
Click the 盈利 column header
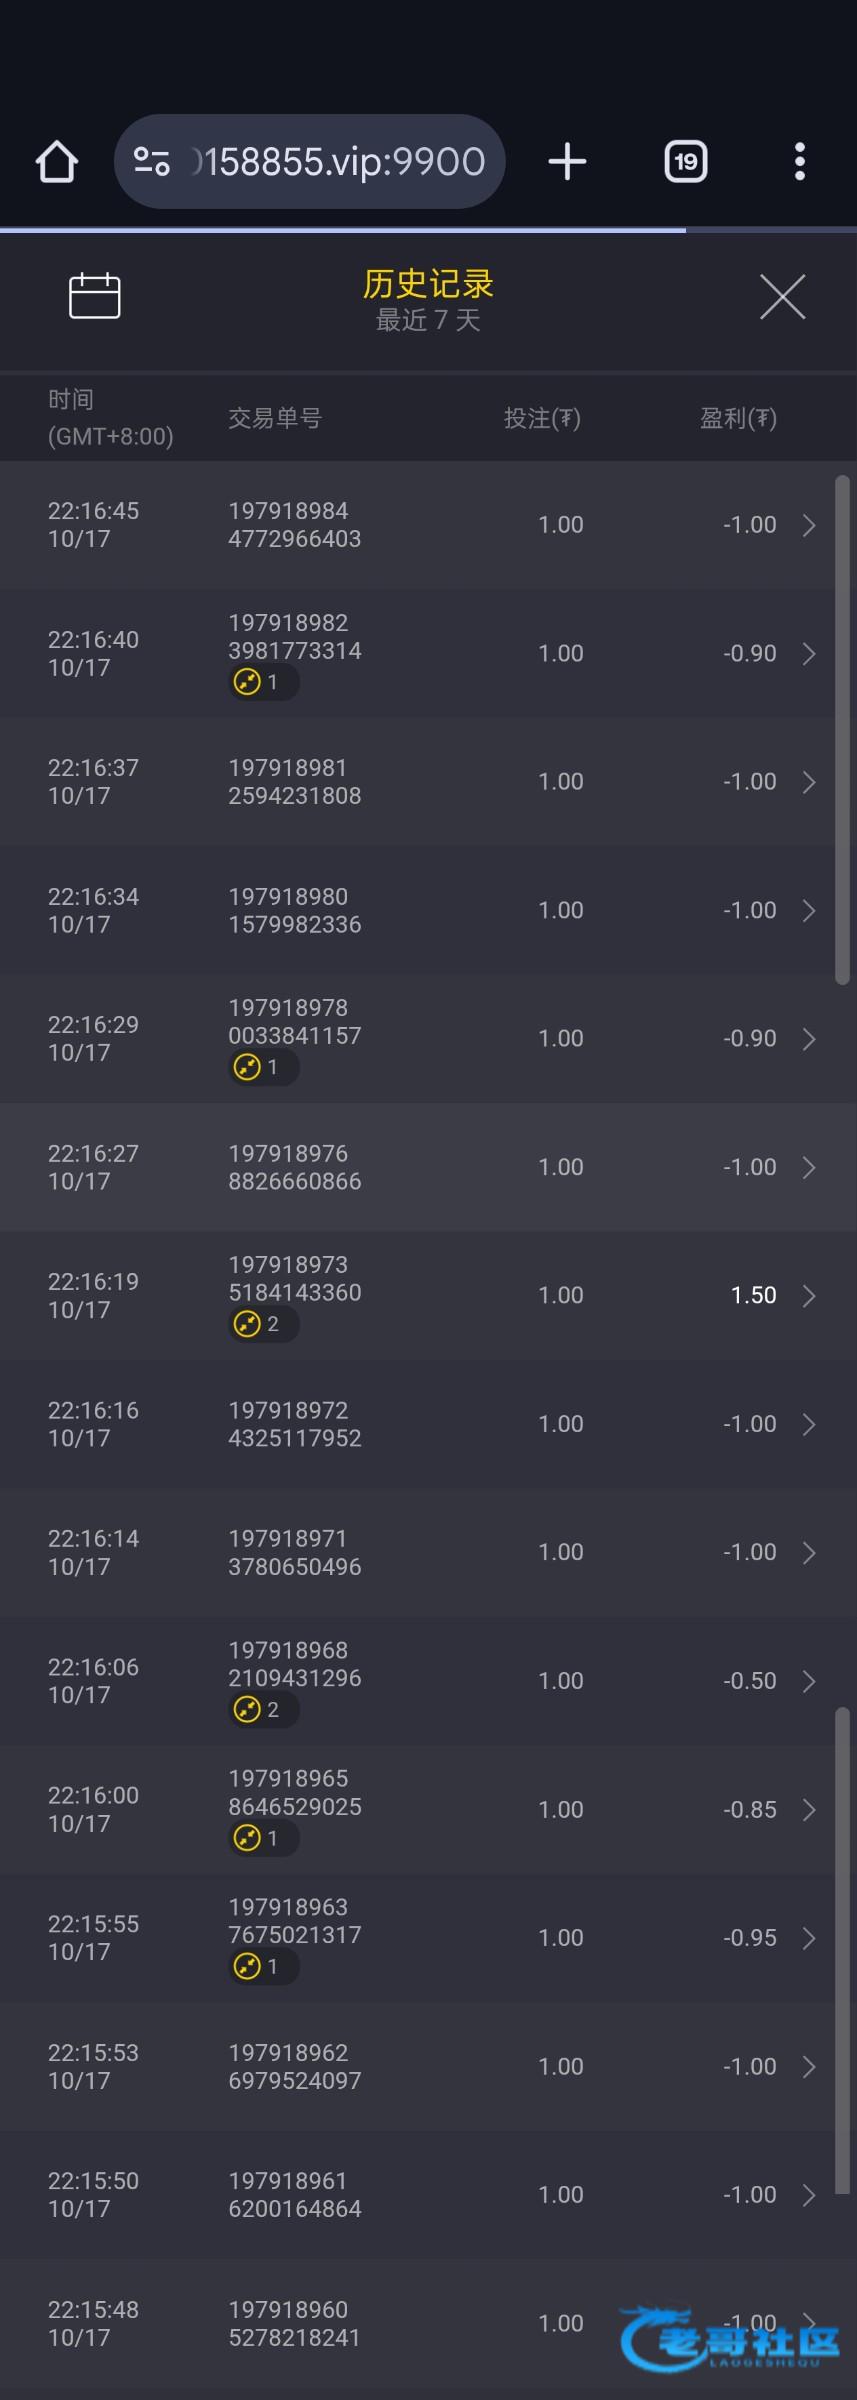[x=738, y=418]
